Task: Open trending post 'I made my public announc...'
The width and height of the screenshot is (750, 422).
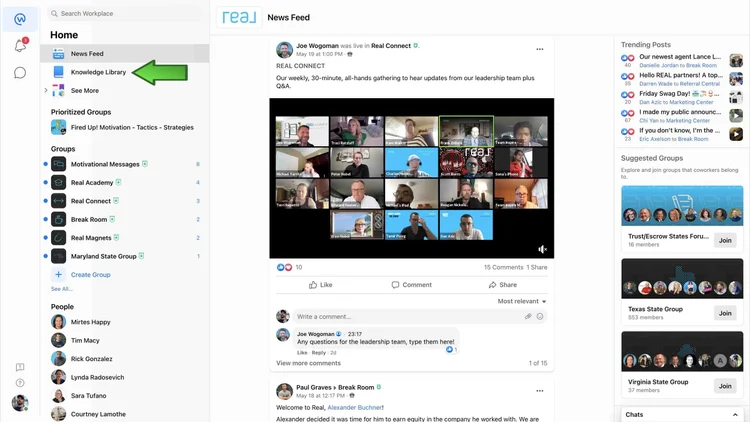Action: (680, 112)
